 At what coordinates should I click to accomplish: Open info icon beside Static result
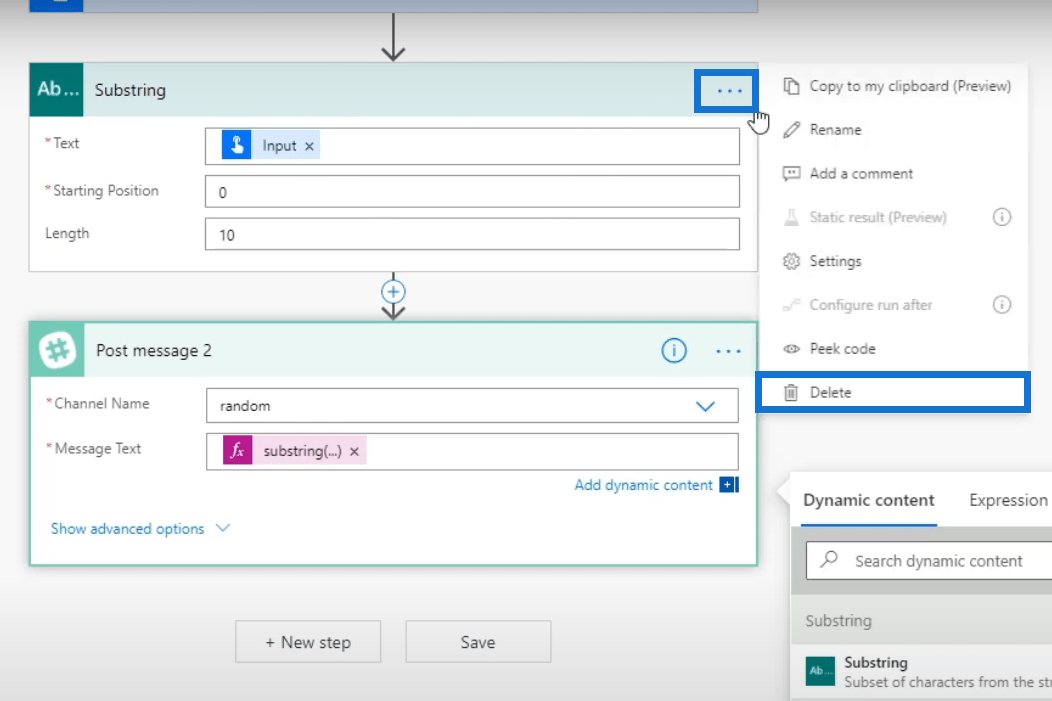click(1002, 217)
